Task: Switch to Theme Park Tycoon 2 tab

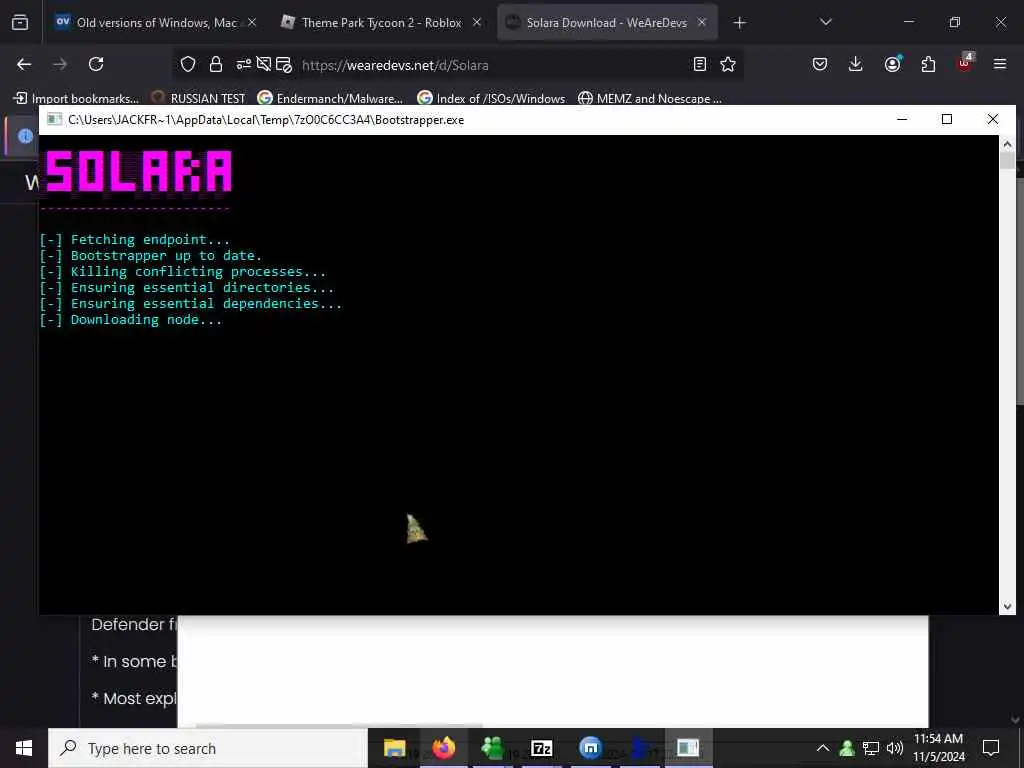Action: pyautogui.click(x=381, y=22)
